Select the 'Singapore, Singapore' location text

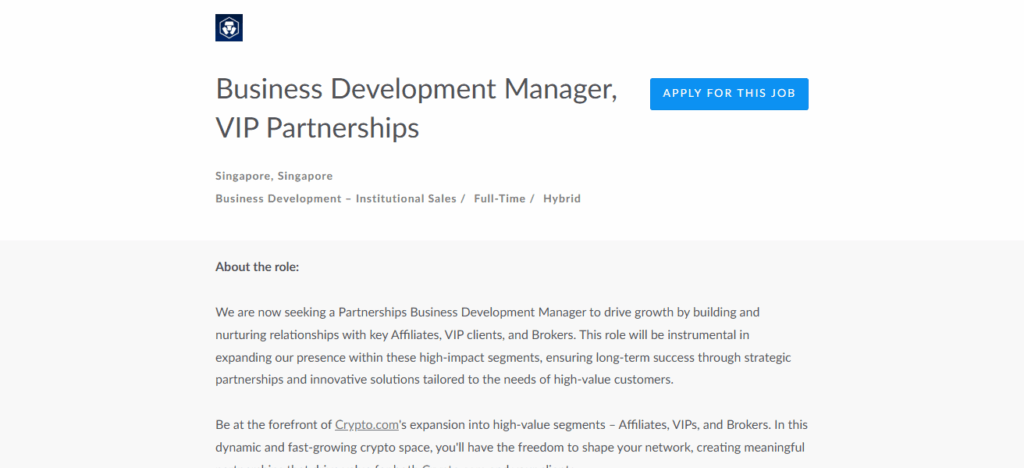(x=274, y=176)
